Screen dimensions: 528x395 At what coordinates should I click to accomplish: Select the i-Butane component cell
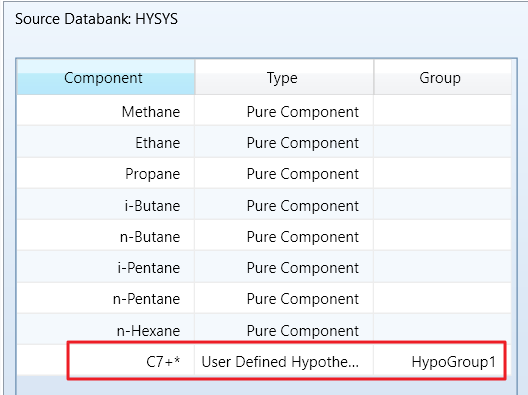[105, 205]
